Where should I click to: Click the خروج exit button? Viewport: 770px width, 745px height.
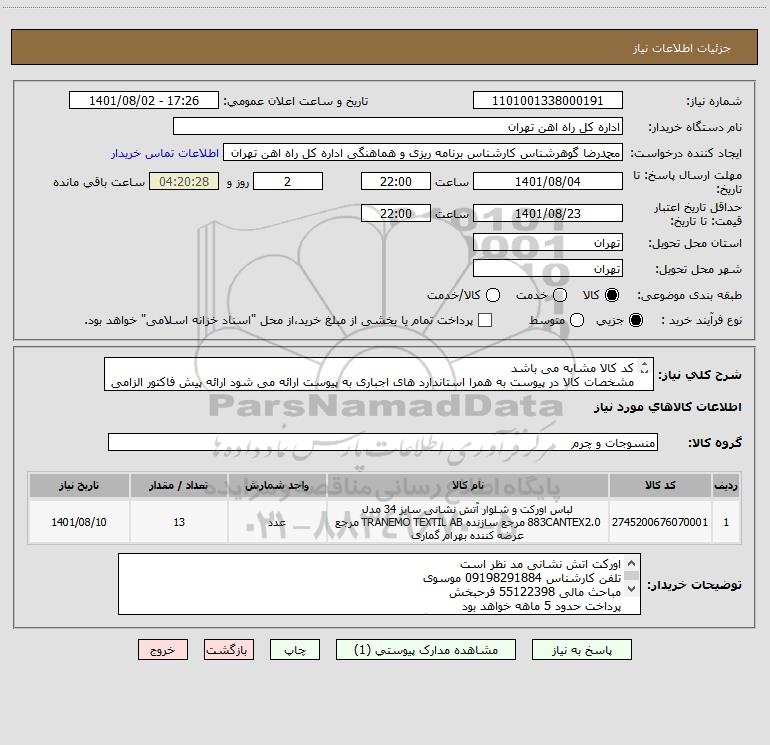(x=163, y=650)
